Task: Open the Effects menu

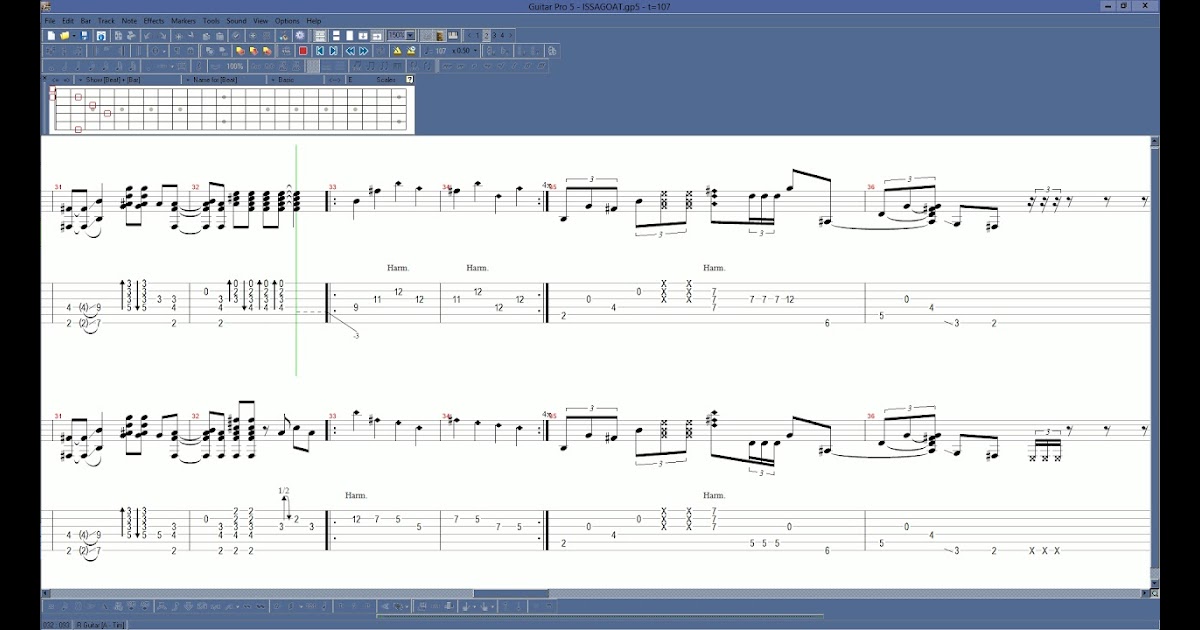Action: (154, 20)
